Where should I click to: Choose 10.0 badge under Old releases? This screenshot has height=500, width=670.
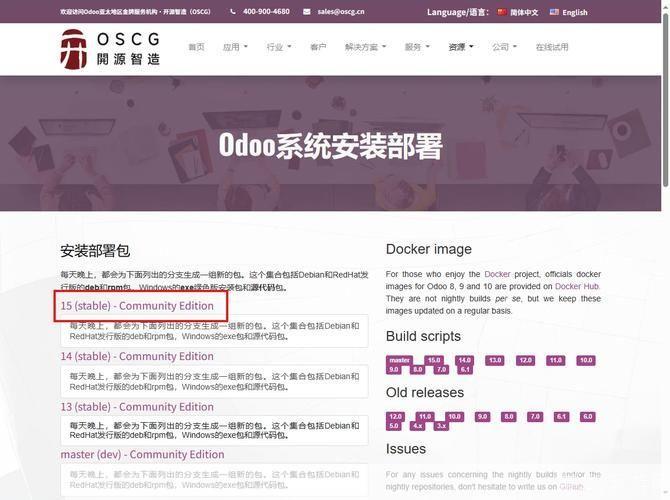coord(455,416)
